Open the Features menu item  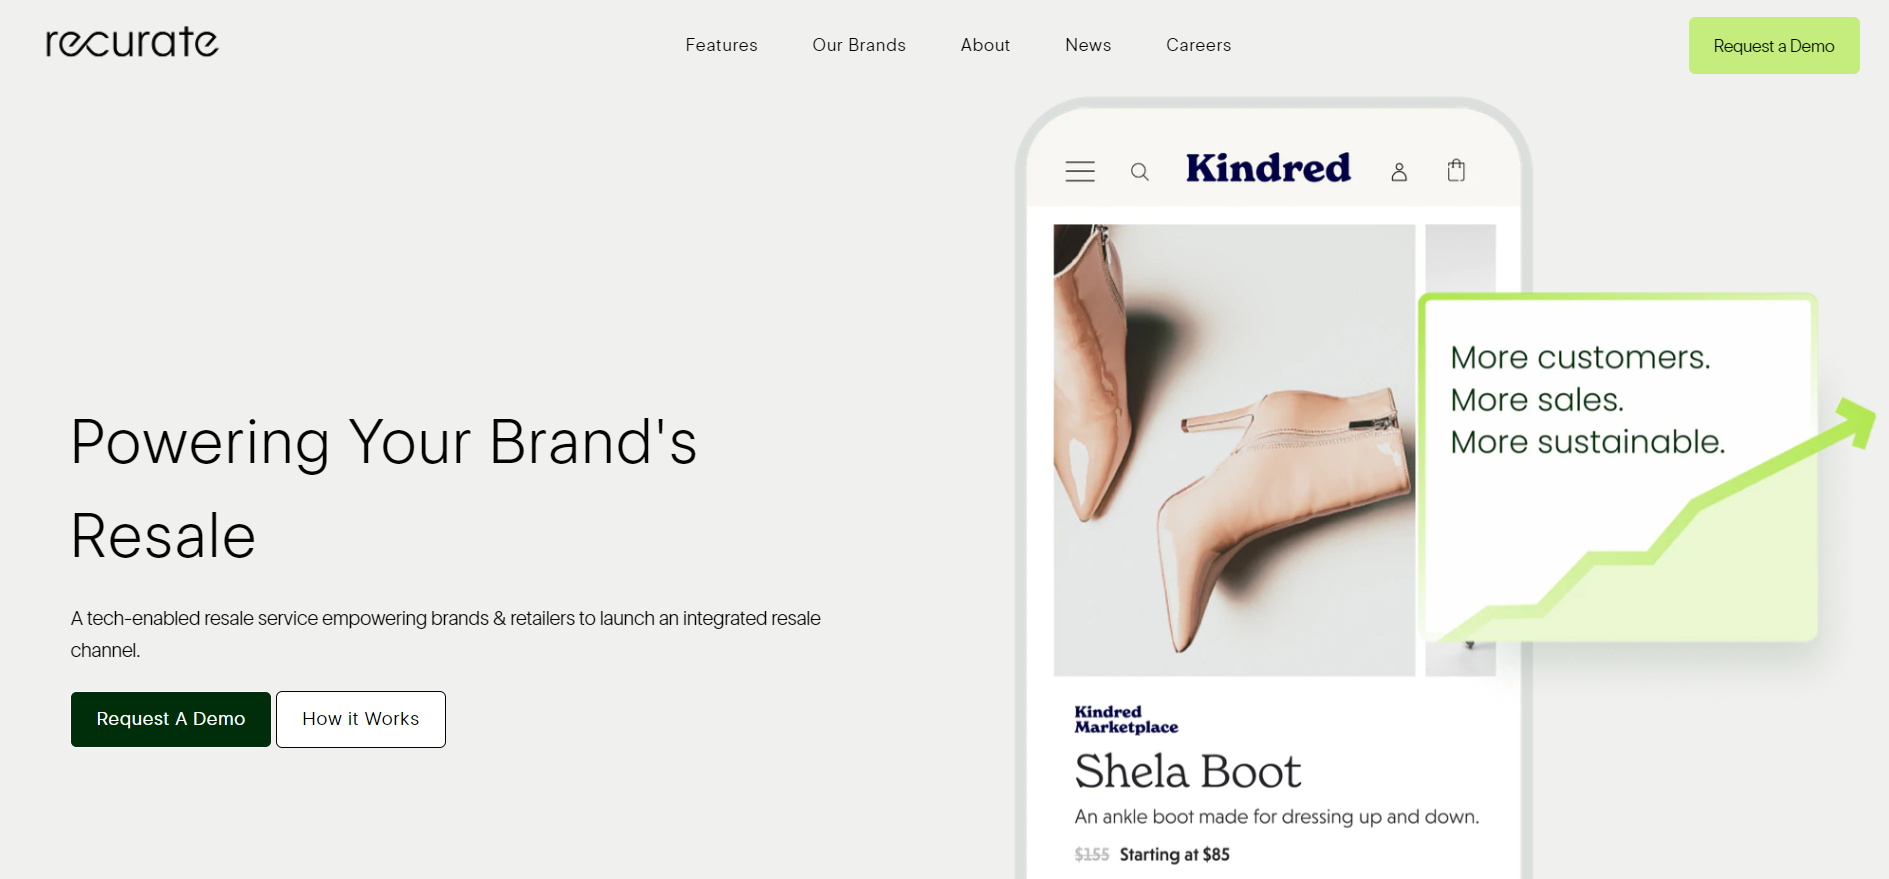tap(721, 45)
